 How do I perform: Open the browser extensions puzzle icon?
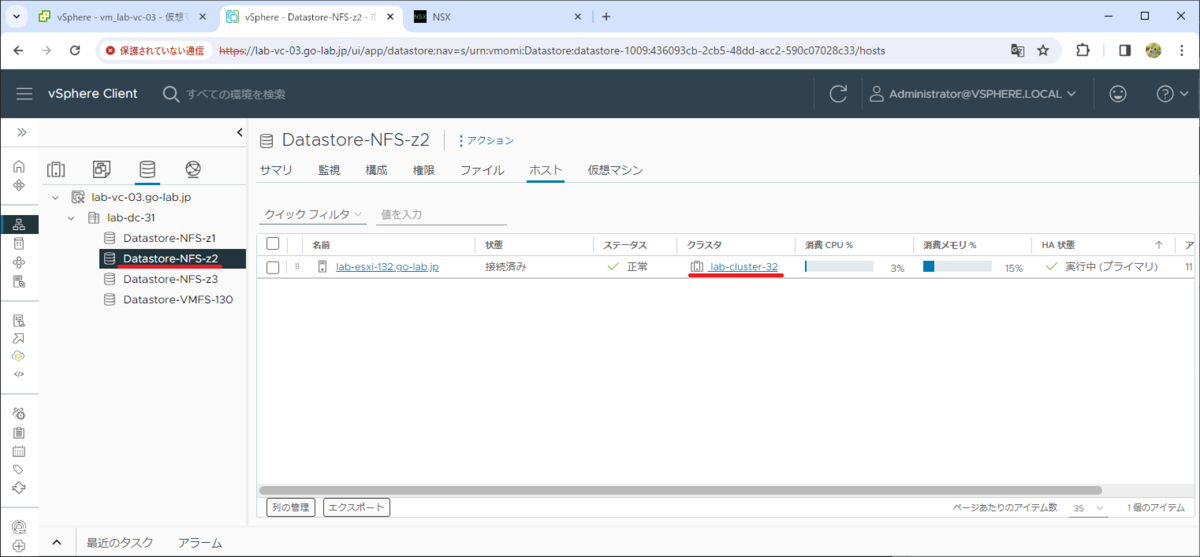[x=1083, y=50]
